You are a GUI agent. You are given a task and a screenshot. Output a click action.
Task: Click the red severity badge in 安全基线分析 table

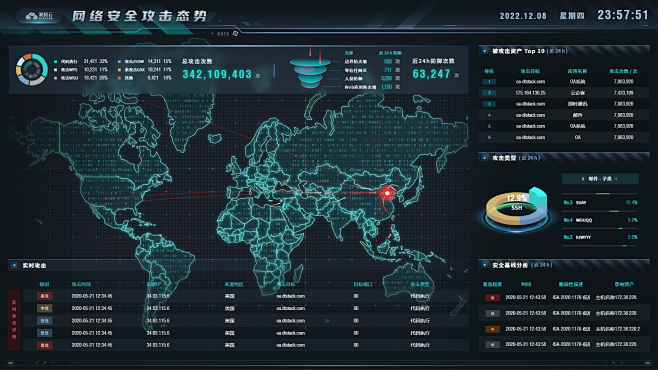[x=492, y=297]
